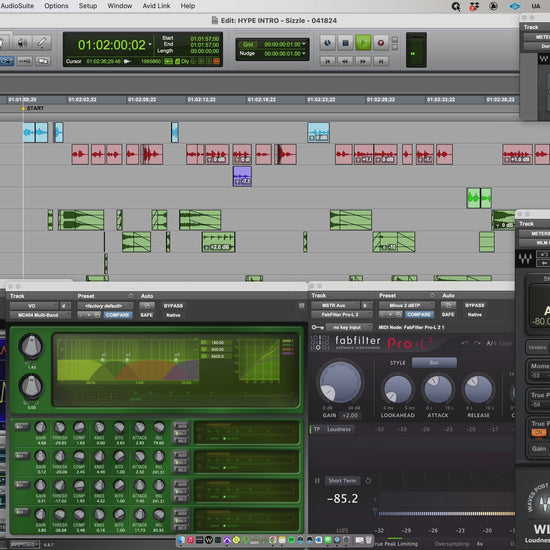550x550 pixels.
Task: Click COMPARE in the FabFilter plugin window
Action: click(x=420, y=315)
